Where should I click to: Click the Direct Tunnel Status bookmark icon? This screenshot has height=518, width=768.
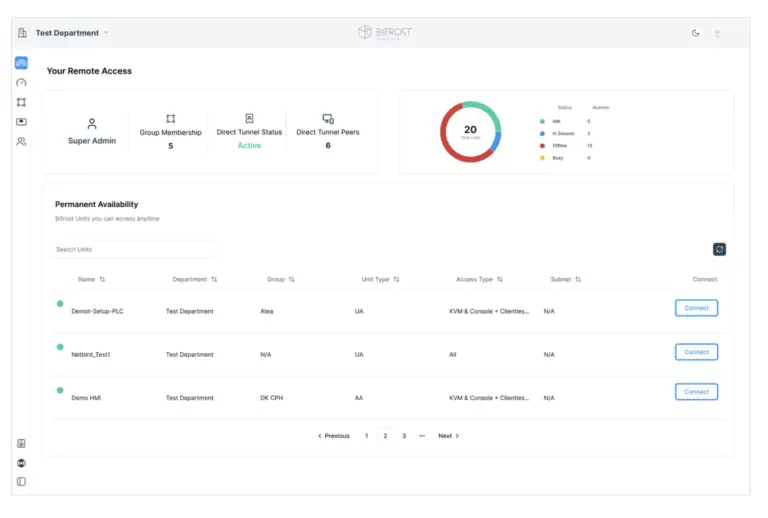(249, 118)
